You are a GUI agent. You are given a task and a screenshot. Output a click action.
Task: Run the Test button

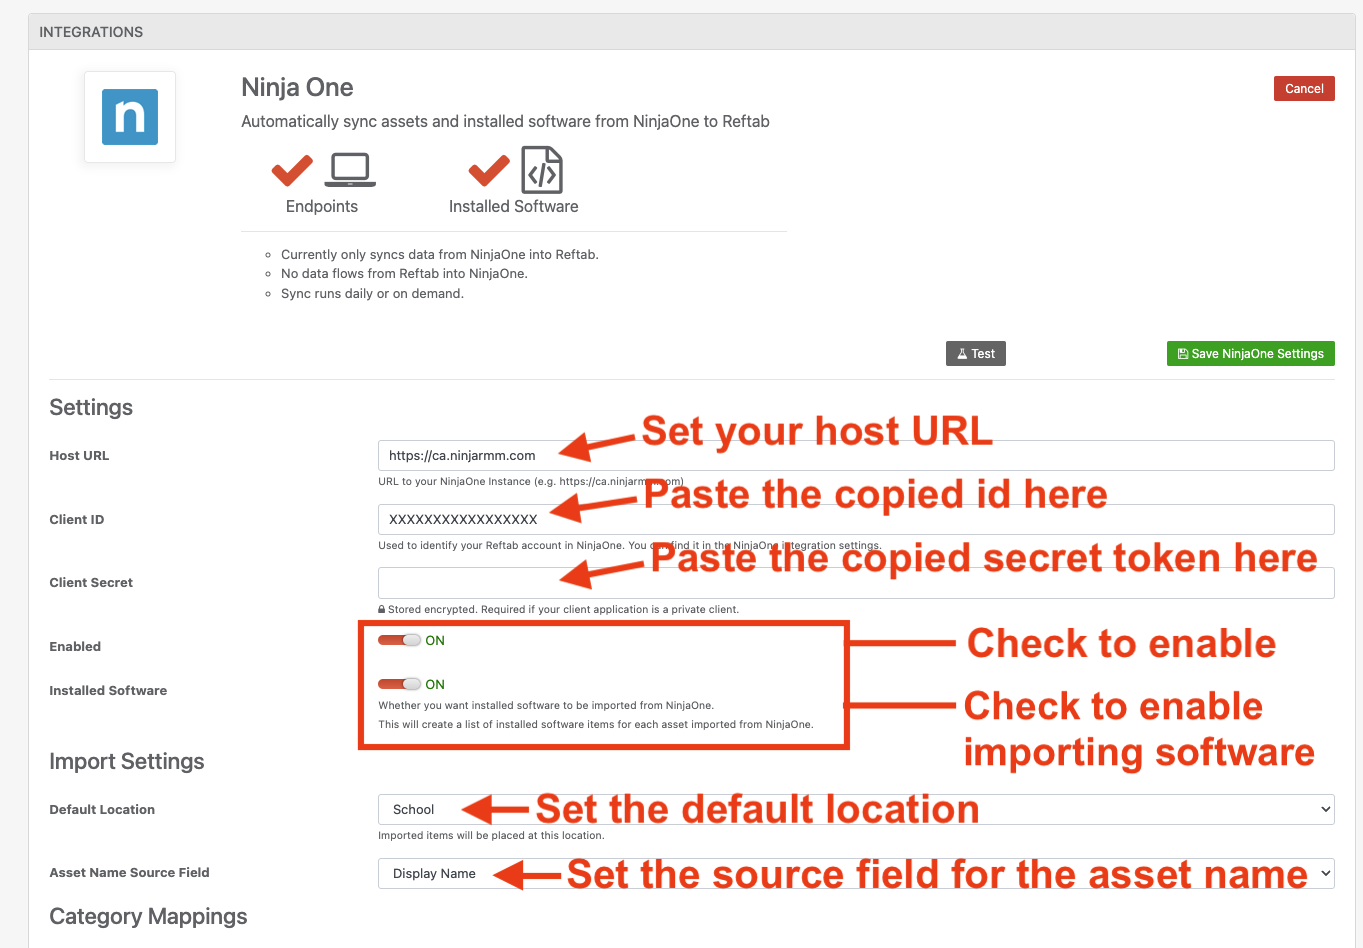[976, 353]
